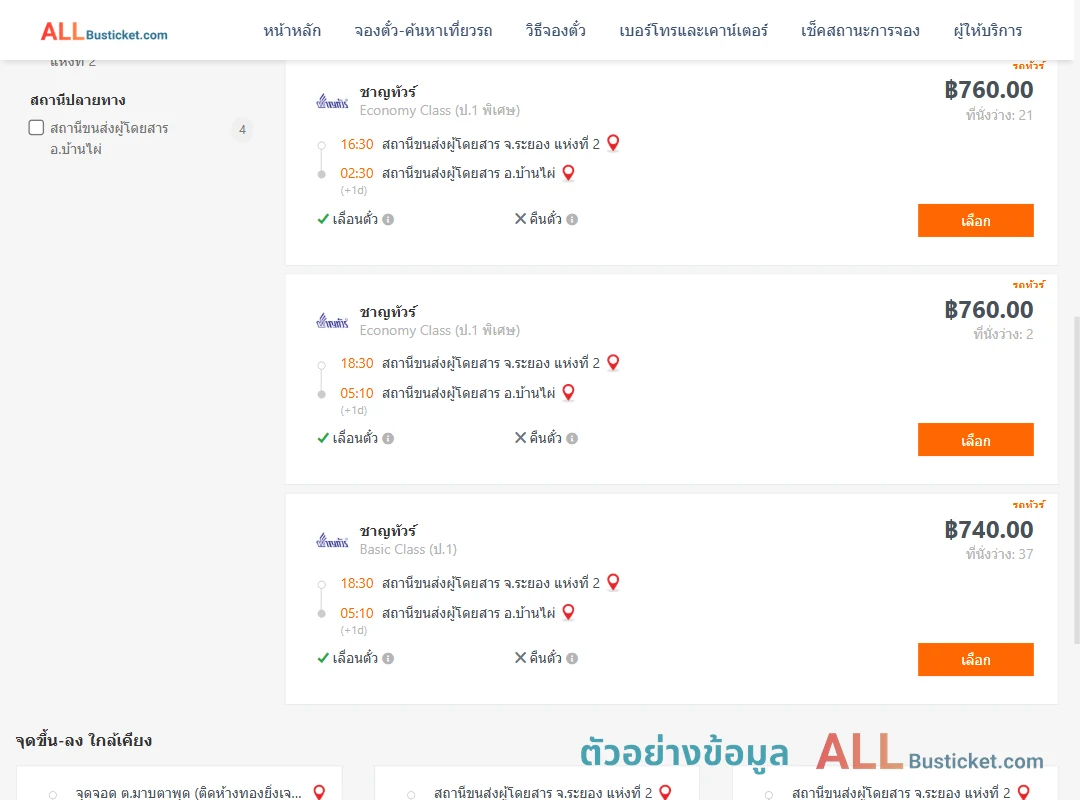Click ที่นั่งว่าง: 2 seat availability text

1003,334
